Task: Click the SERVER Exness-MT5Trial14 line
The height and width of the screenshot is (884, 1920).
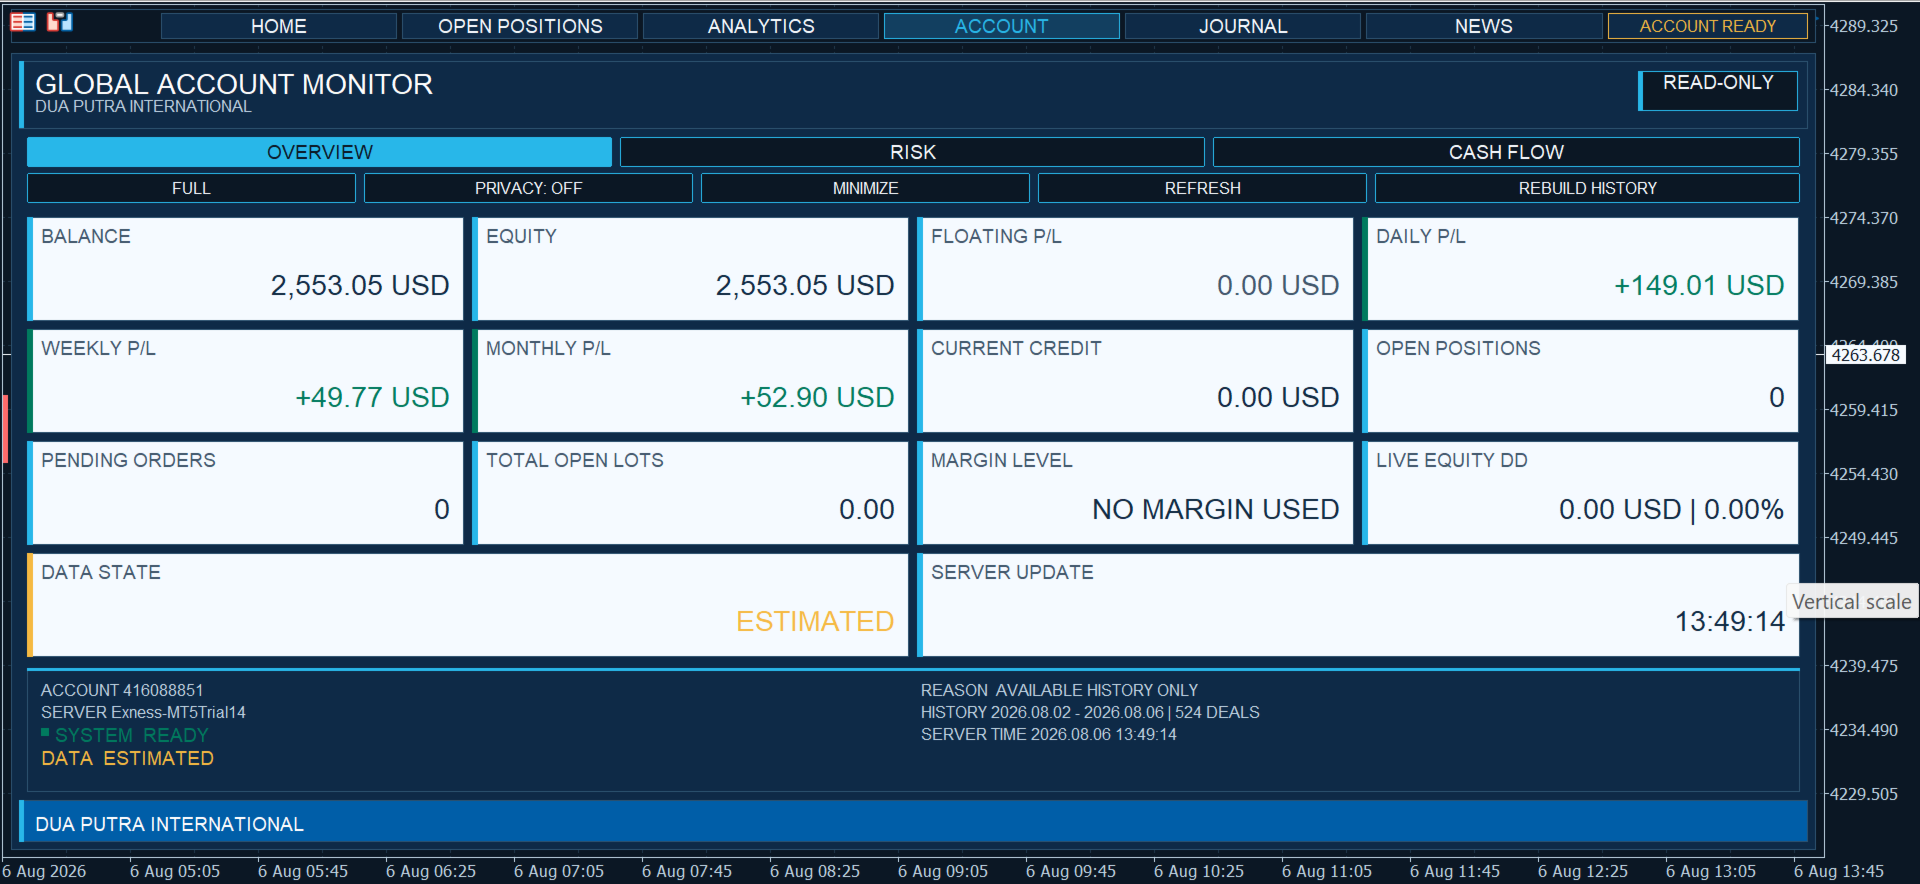Action: 143,712
